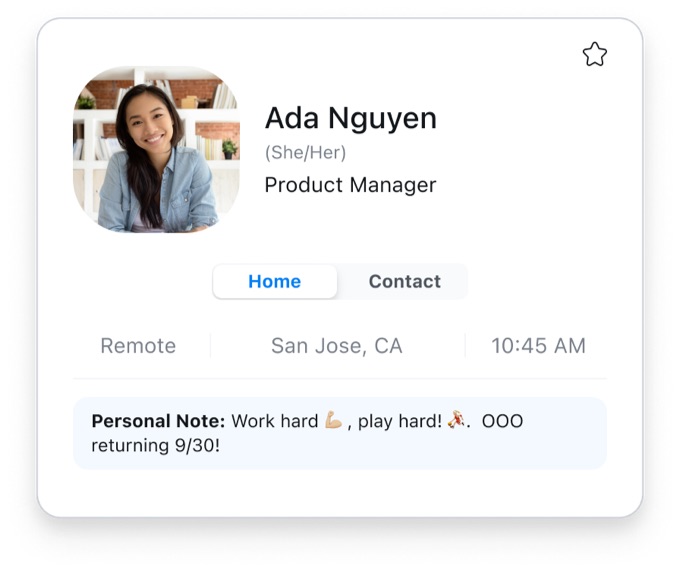The height and width of the screenshot is (573, 680).
Task: Click the party popper emoji in the note
Action: 455,421
